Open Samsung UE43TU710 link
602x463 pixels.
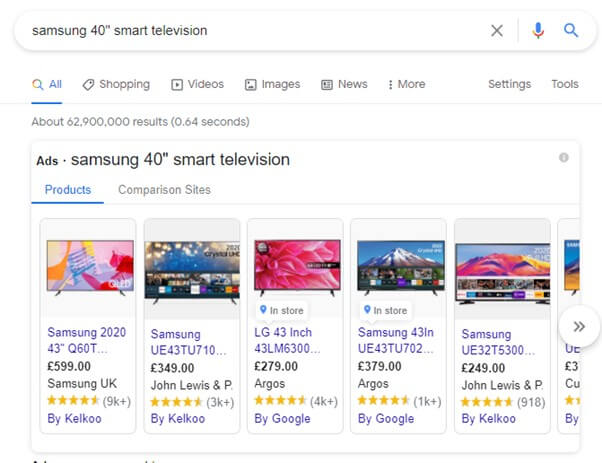point(189,342)
